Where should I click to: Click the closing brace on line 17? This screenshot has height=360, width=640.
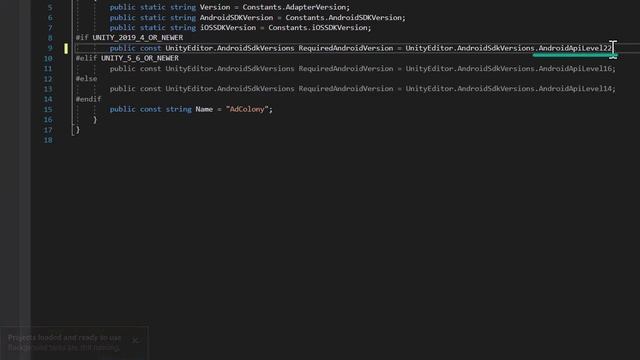point(78,130)
